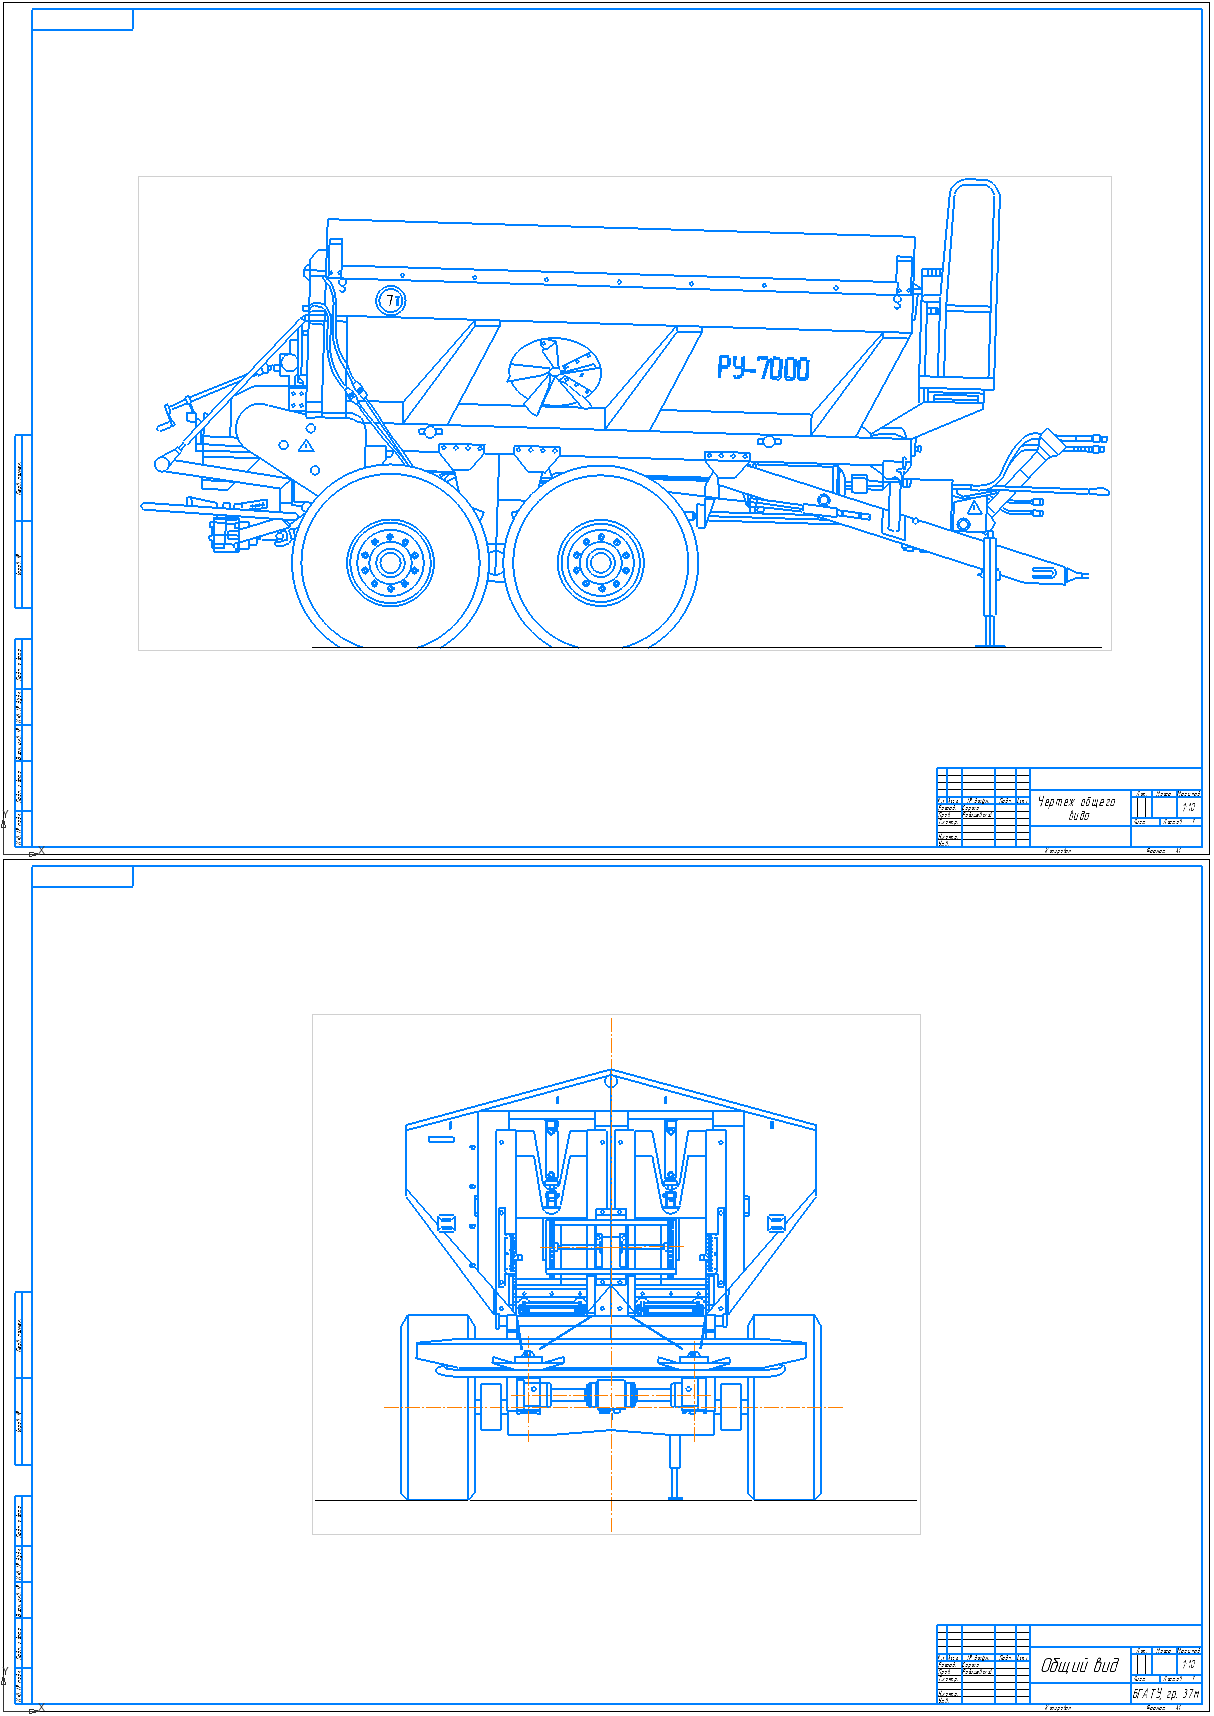The width and height of the screenshot is (1214, 1716).
Task: Select the "Чертеж общего вида" title block text
Action: pyautogui.click(x=1078, y=808)
